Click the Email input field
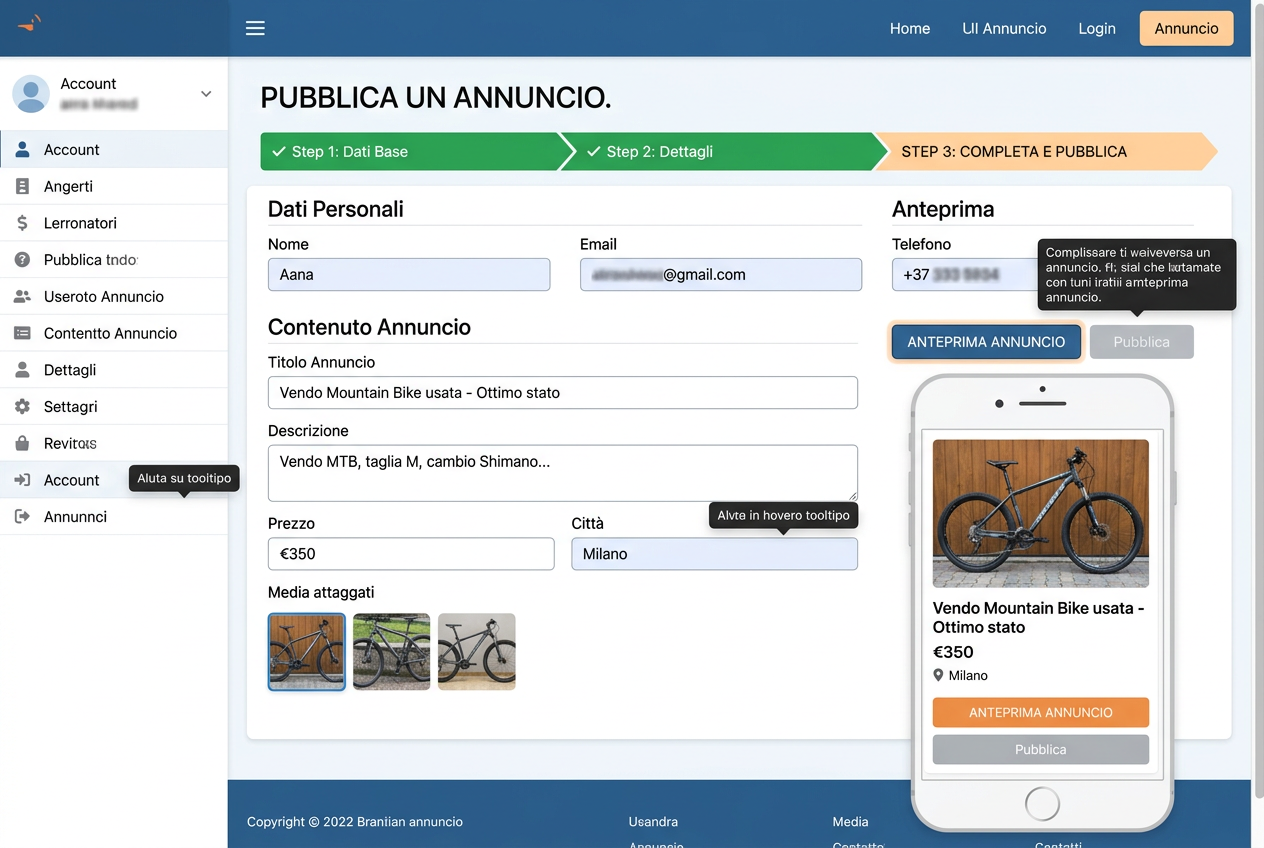1264x848 pixels. coord(721,275)
